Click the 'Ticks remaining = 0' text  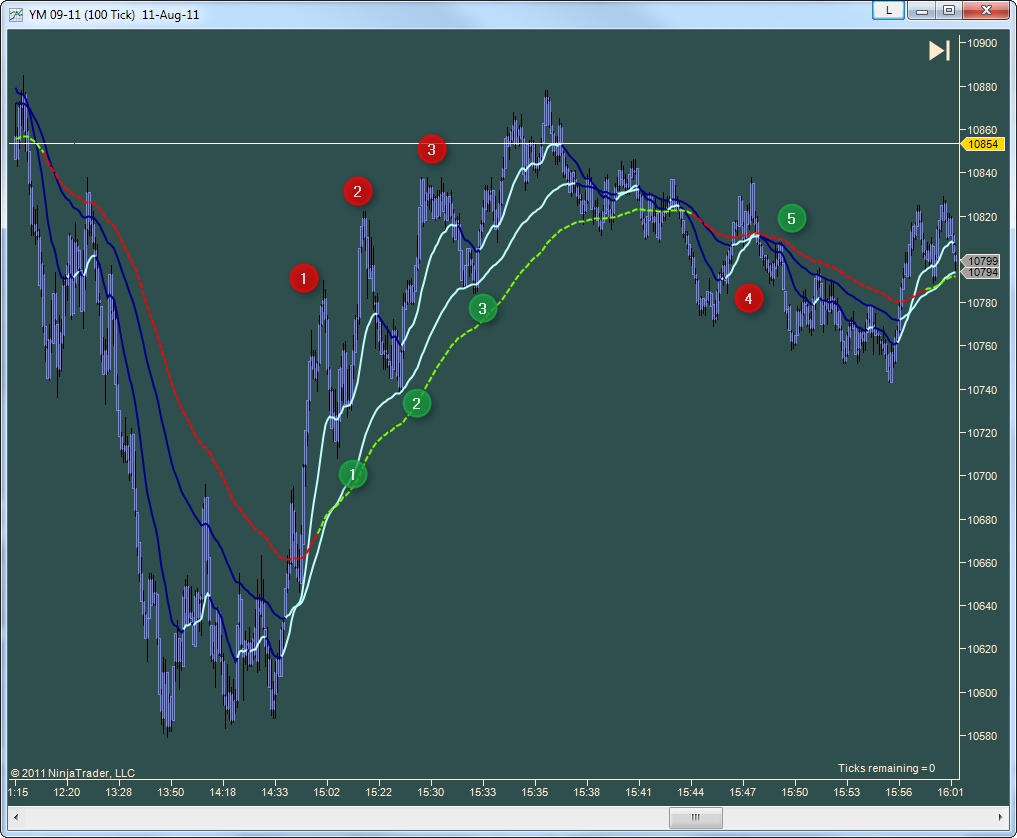click(x=886, y=768)
